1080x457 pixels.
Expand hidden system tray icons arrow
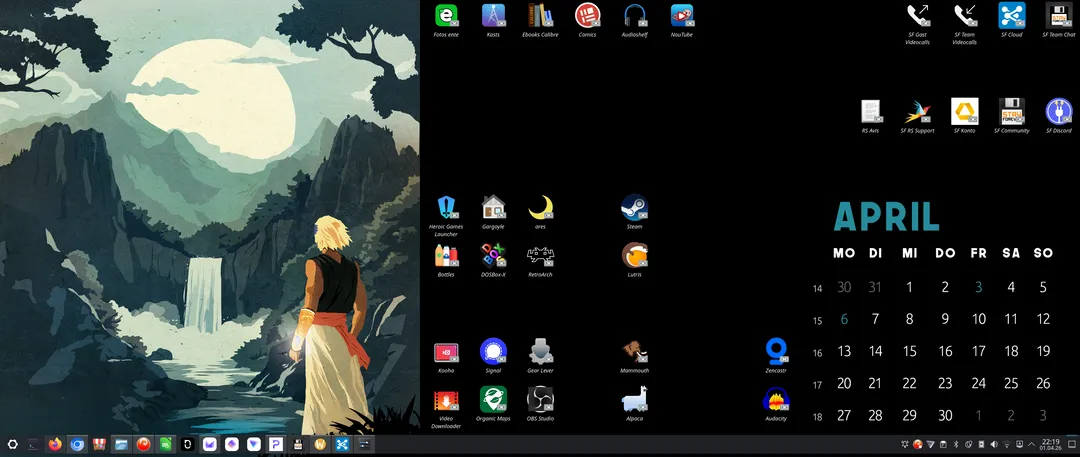coord(1031,444)
